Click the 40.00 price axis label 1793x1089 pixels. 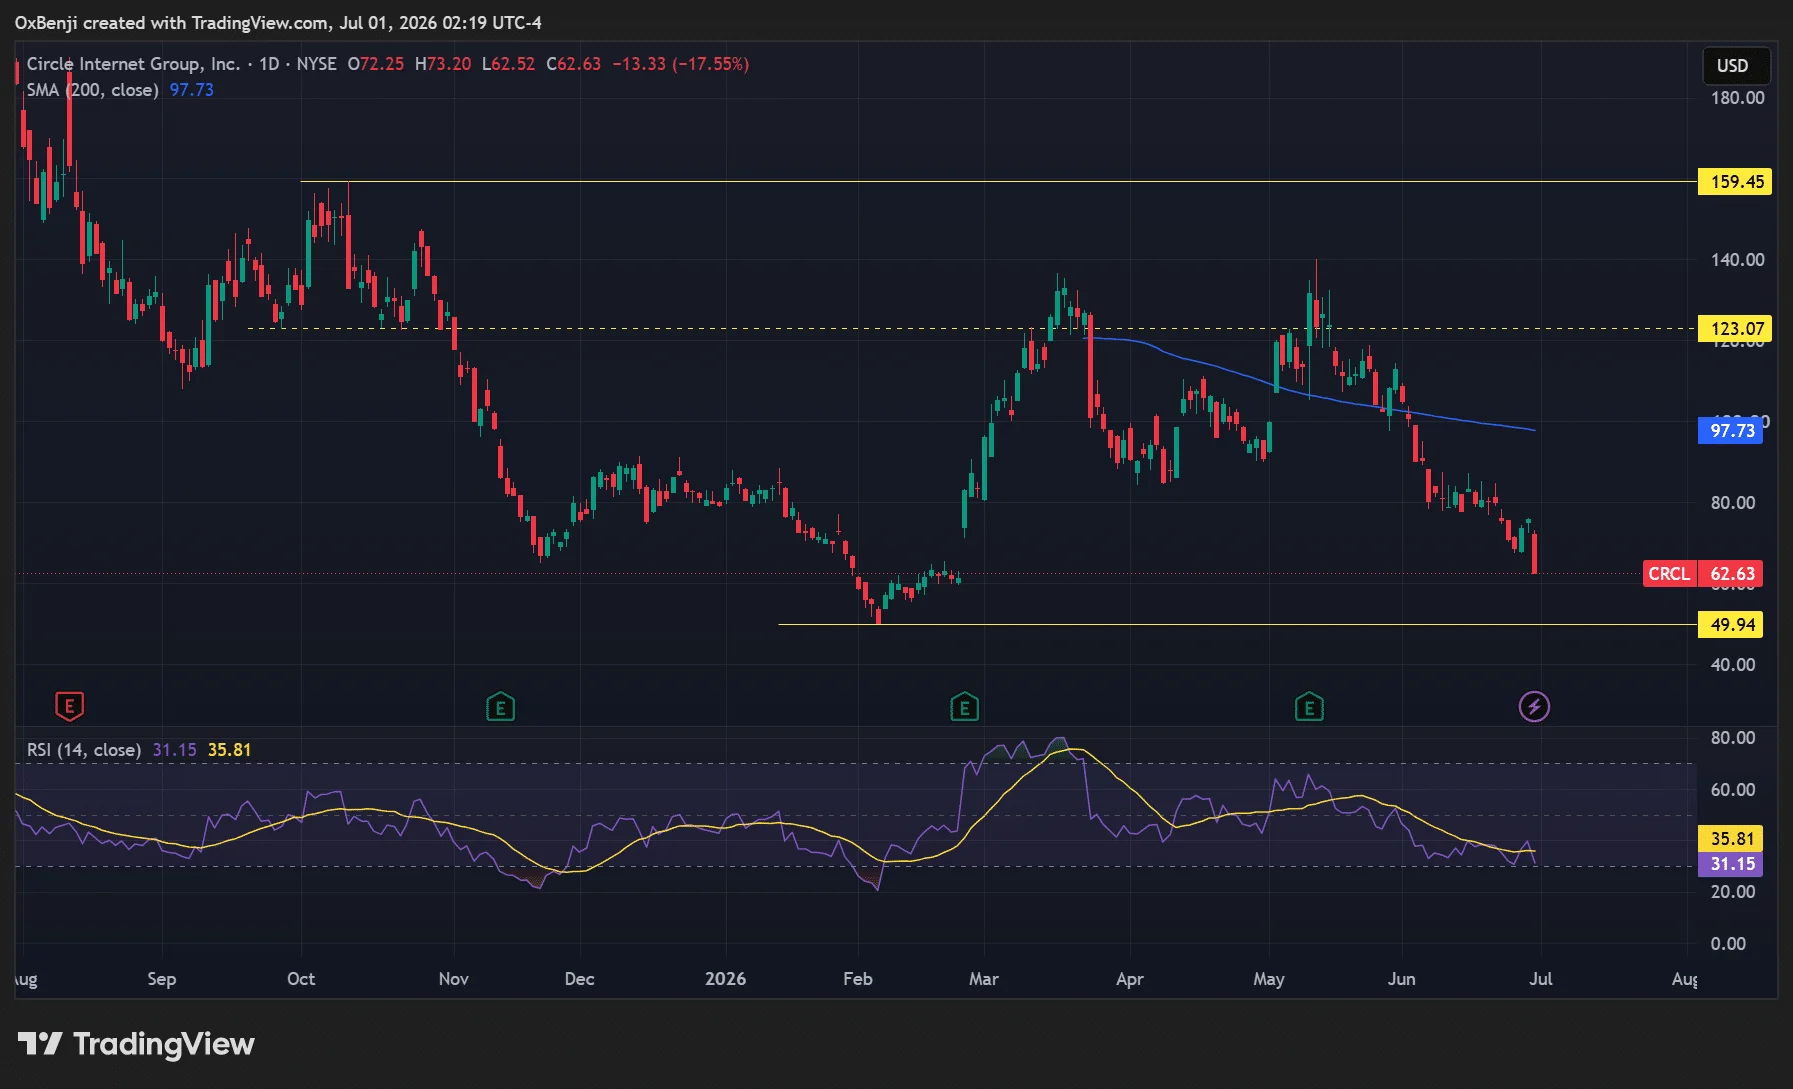pyautogui.click(x=1732, y=665)
